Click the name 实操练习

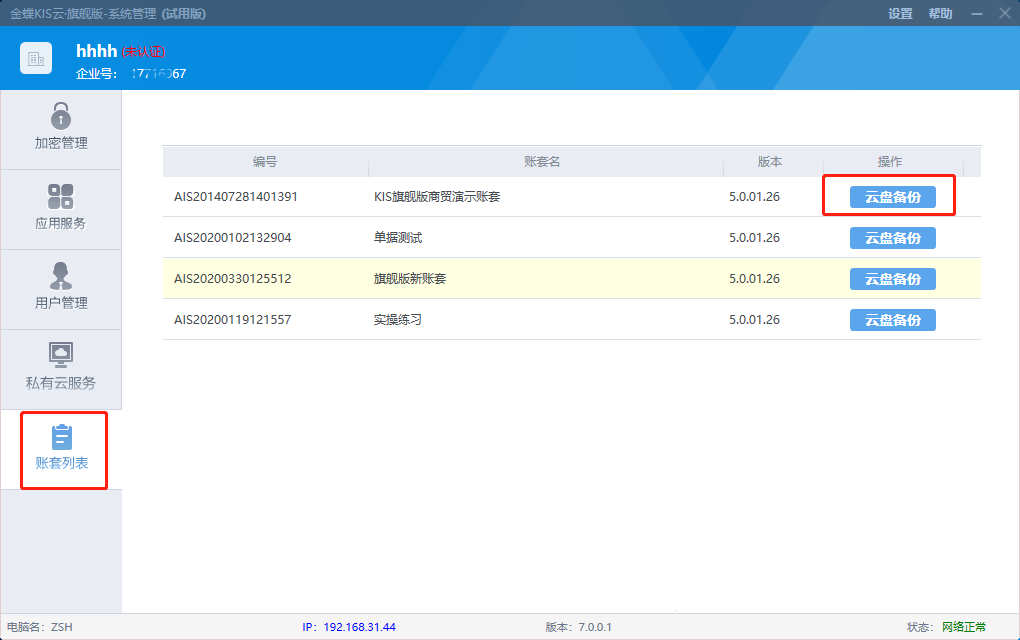tap(397, 319)
